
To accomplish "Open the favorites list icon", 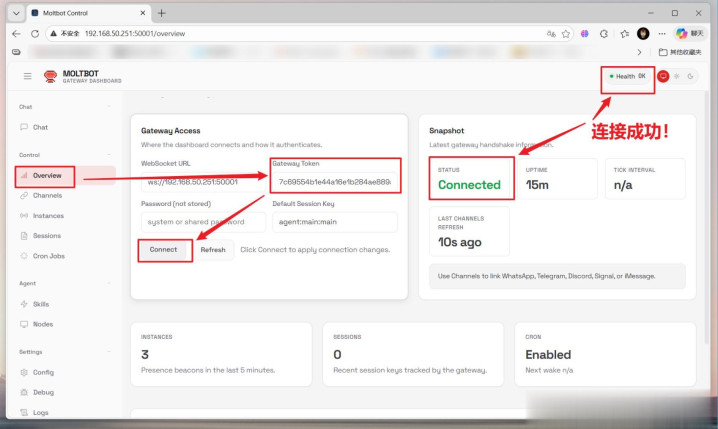I will point(625,33).
